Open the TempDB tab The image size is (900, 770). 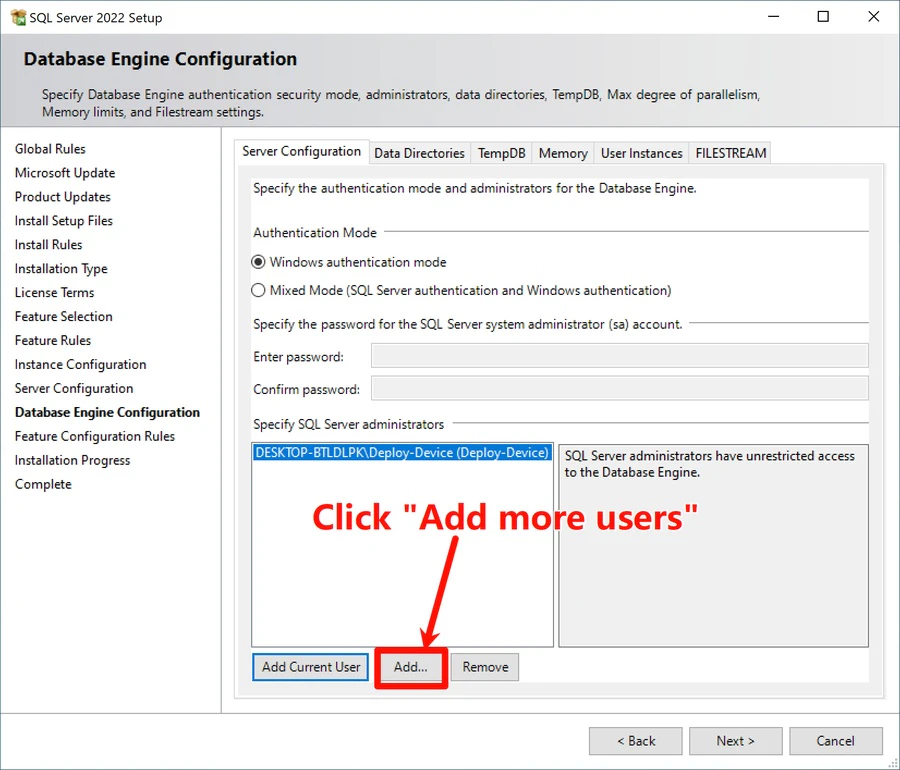pos(502,153)
